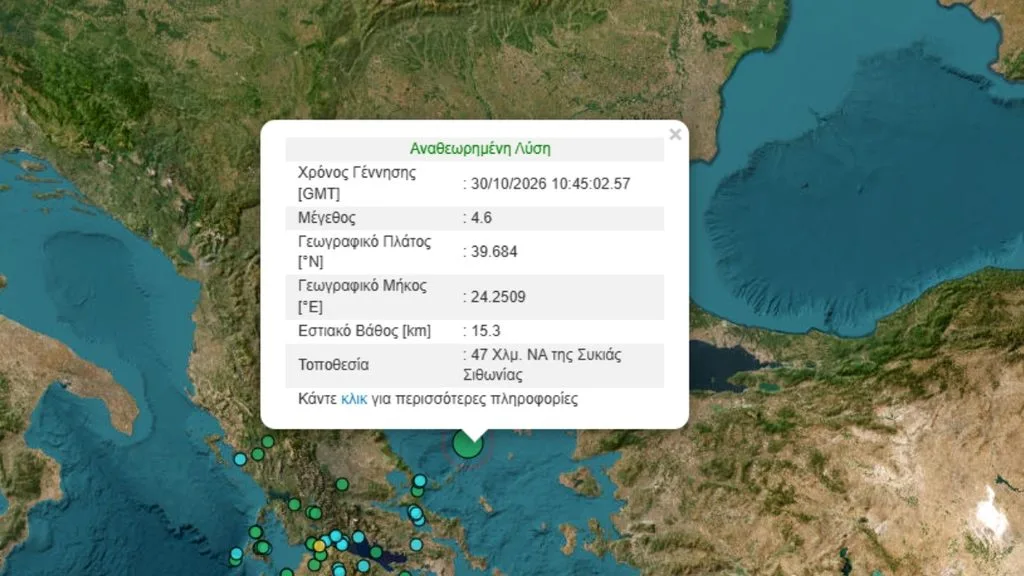Click the 'Γεωγραφικό Πλάτος [°N]' label
The height and width of the screenshot is (576, 1024).
(x=364, y=252)
